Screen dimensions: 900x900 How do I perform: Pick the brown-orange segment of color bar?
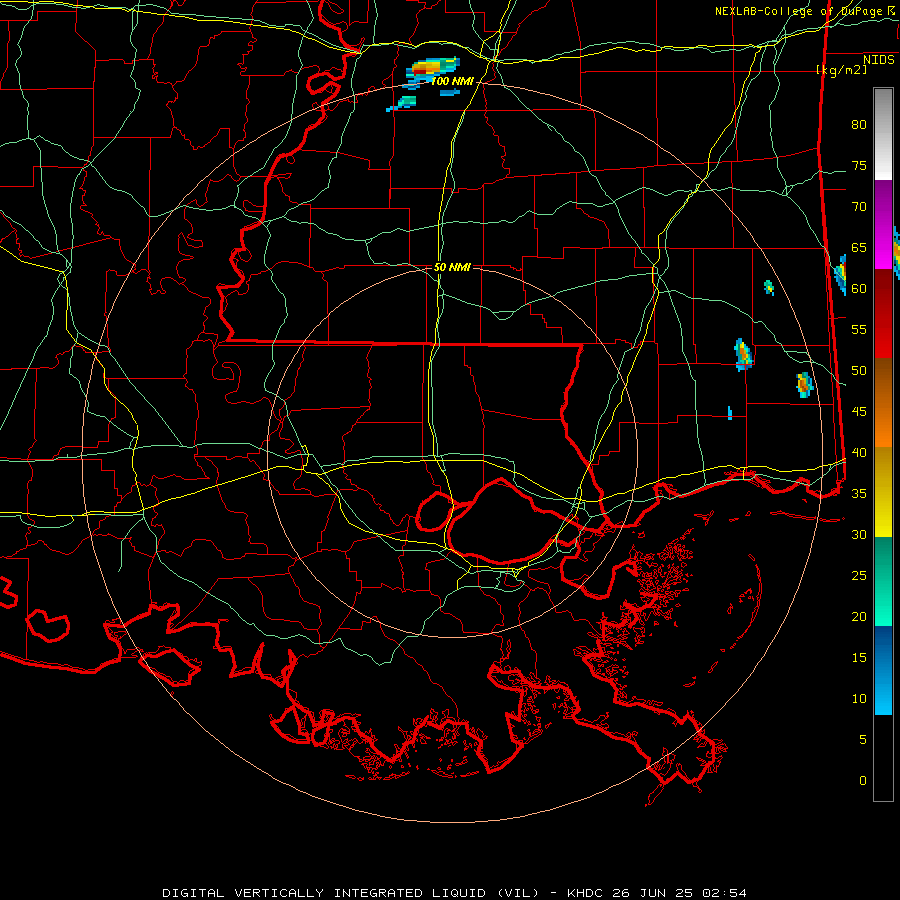(x=883, y=403)
